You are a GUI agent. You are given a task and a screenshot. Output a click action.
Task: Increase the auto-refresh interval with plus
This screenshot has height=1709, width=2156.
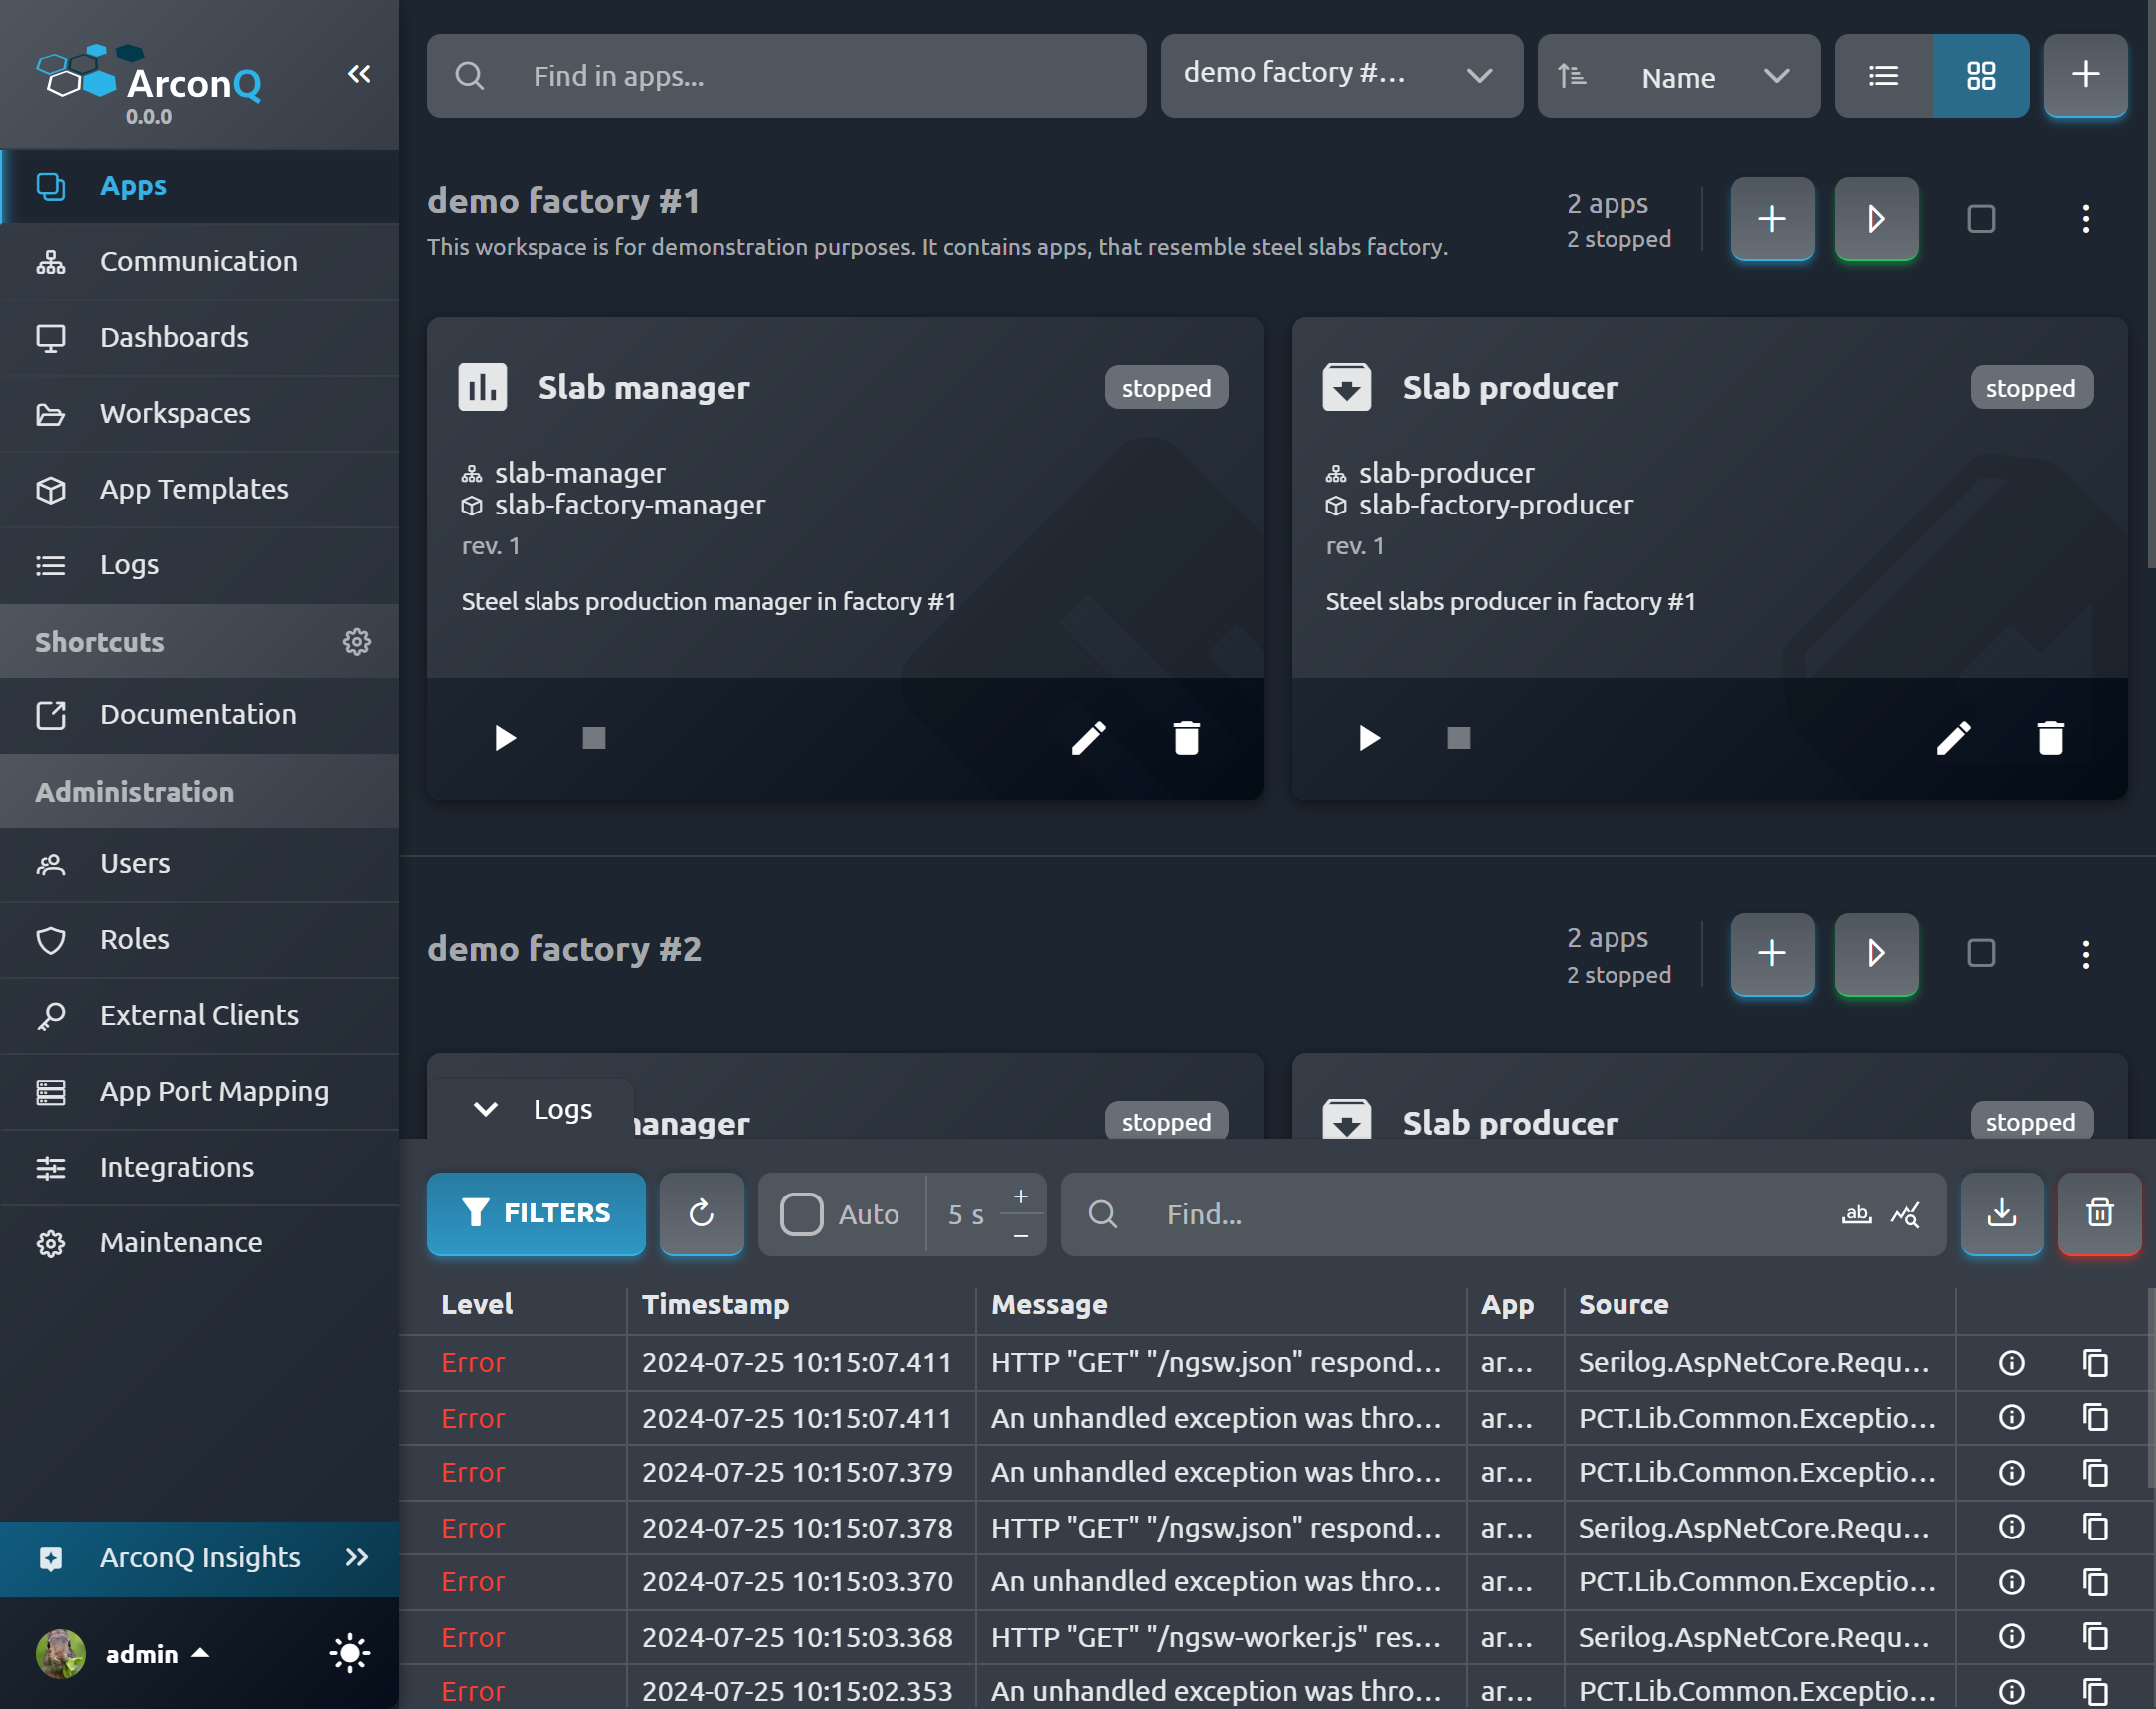click(x=1020, y=1196)
